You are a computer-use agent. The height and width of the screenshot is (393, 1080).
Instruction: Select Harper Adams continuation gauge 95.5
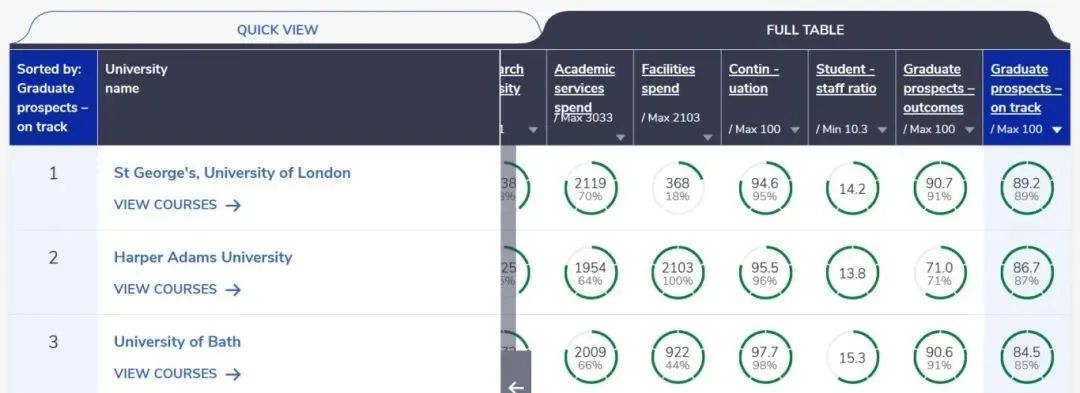tap(765, 273)
